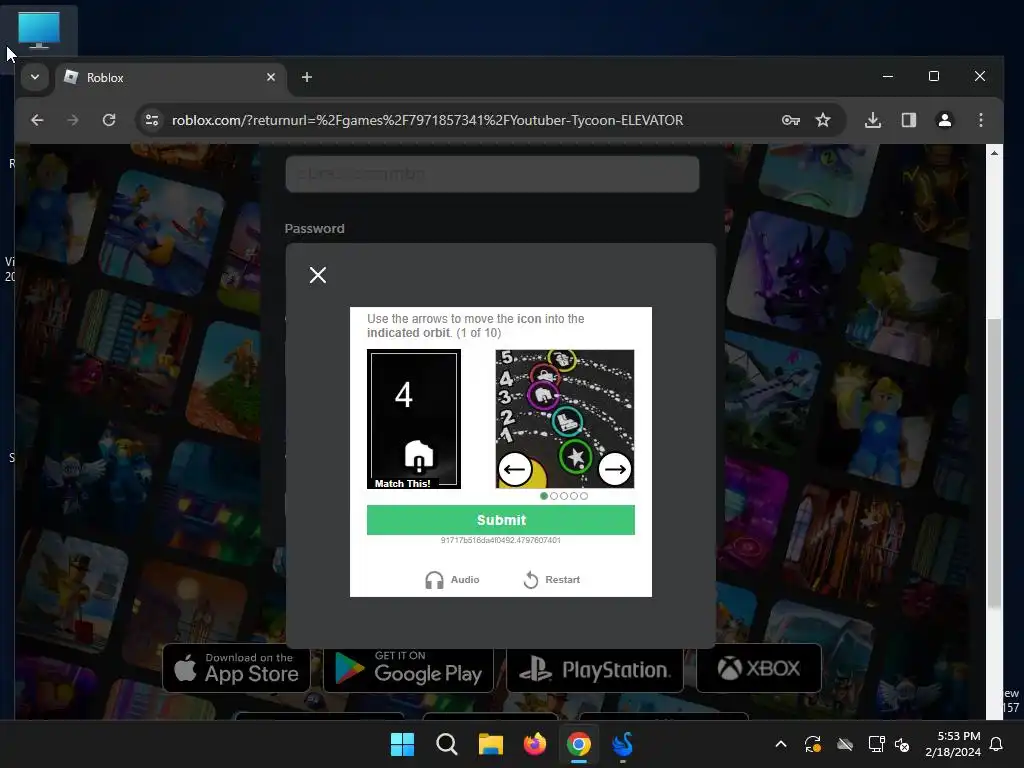
Task: Go back in Chrome history
Action: click(x=37, y=120)
